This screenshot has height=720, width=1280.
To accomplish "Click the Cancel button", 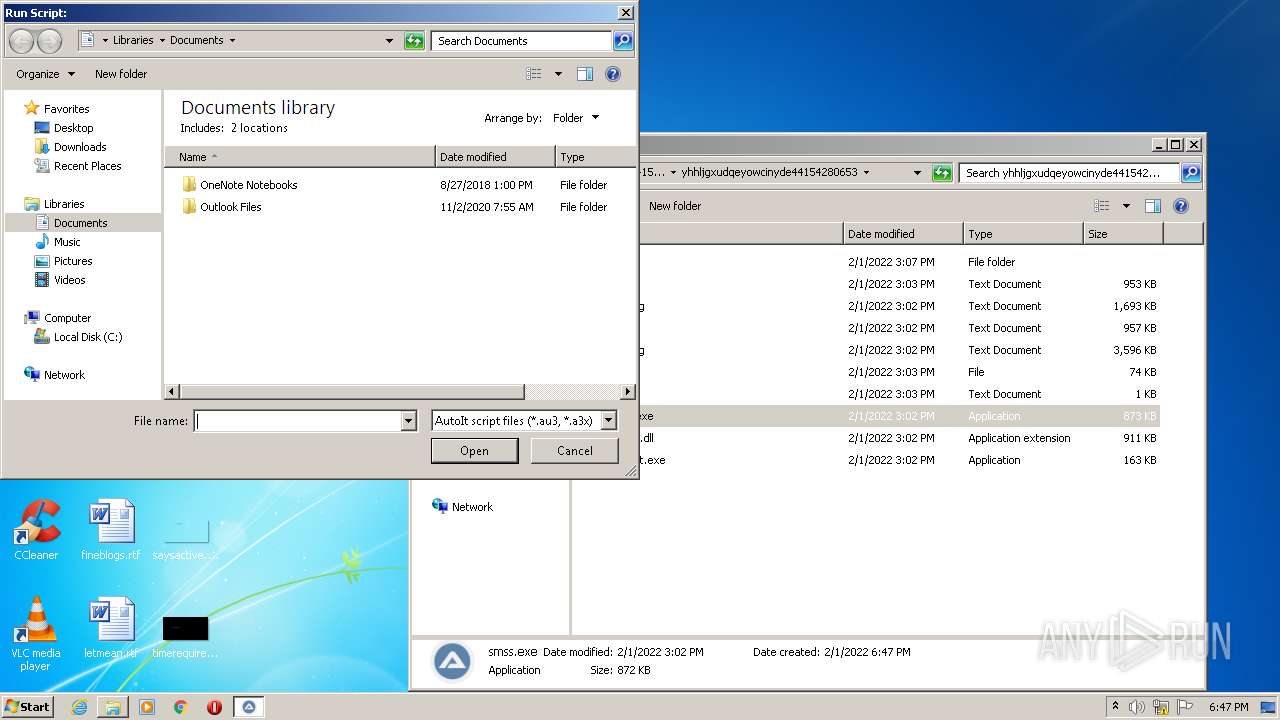I will (575, 451).
